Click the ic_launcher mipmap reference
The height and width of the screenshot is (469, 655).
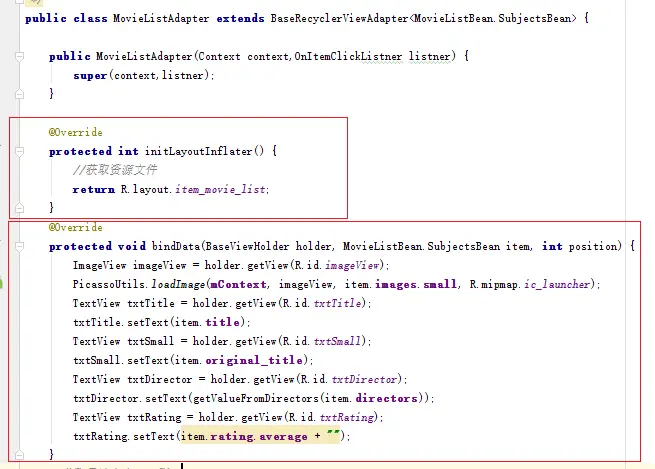pyautogui.click(x=557, y=284)
